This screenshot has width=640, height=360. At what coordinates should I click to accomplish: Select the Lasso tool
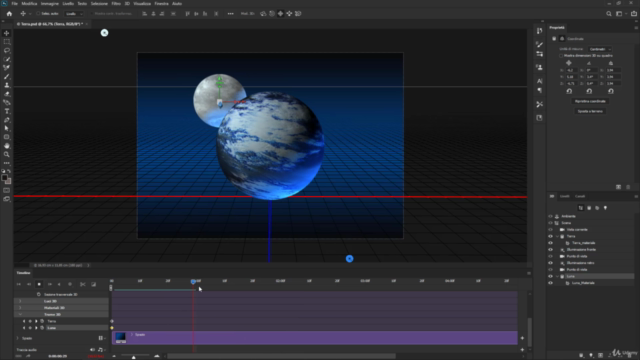click(x=7, y=50)
